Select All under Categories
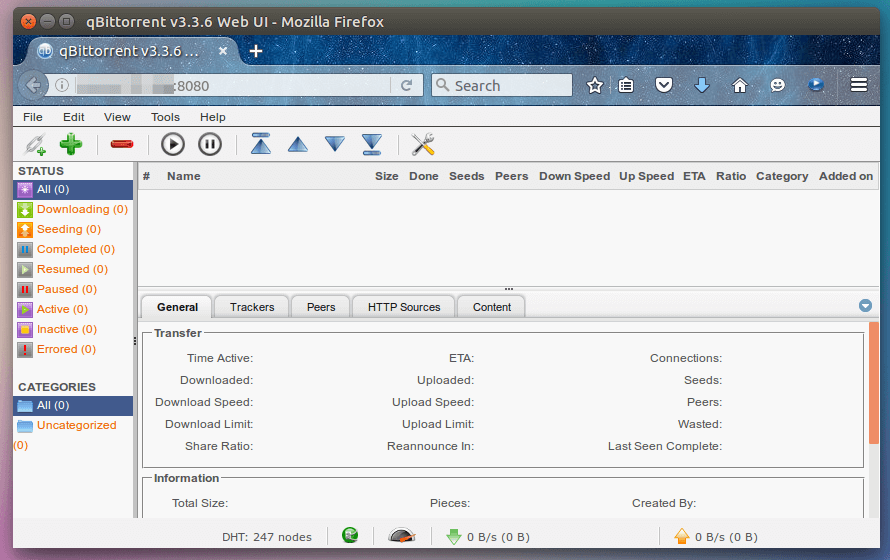 coord(74,406)
